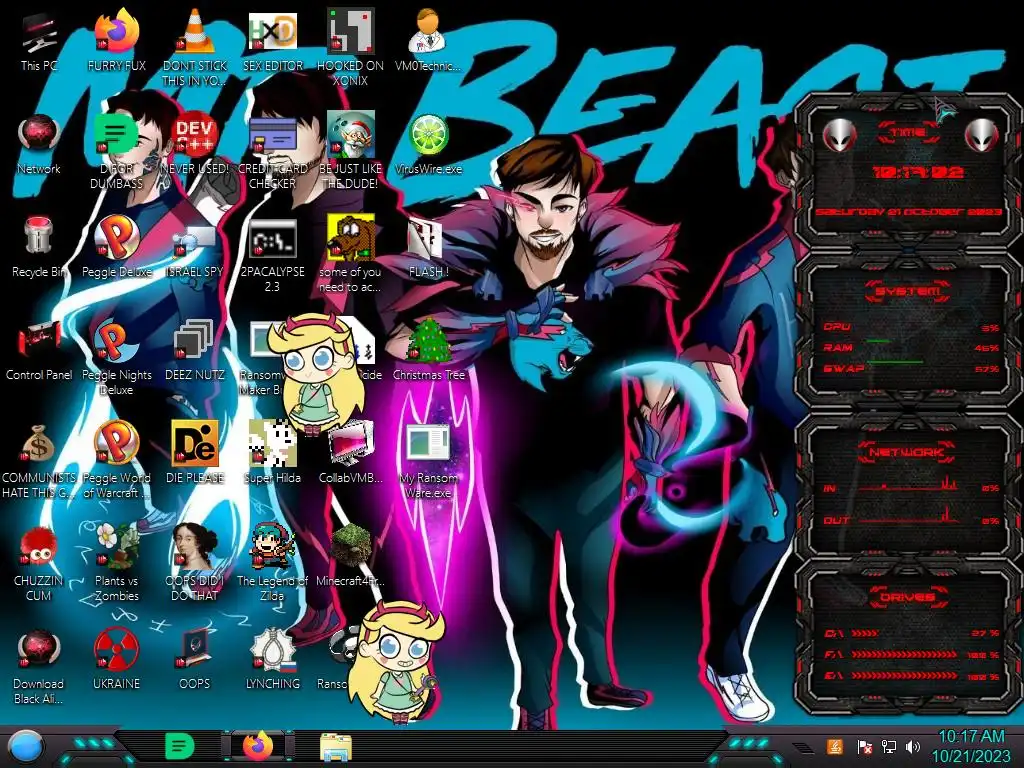Viewport: 1024px width, 768px height.
Task: Open the Peggle Deluxe shortcut
Action: coord(116,248)
